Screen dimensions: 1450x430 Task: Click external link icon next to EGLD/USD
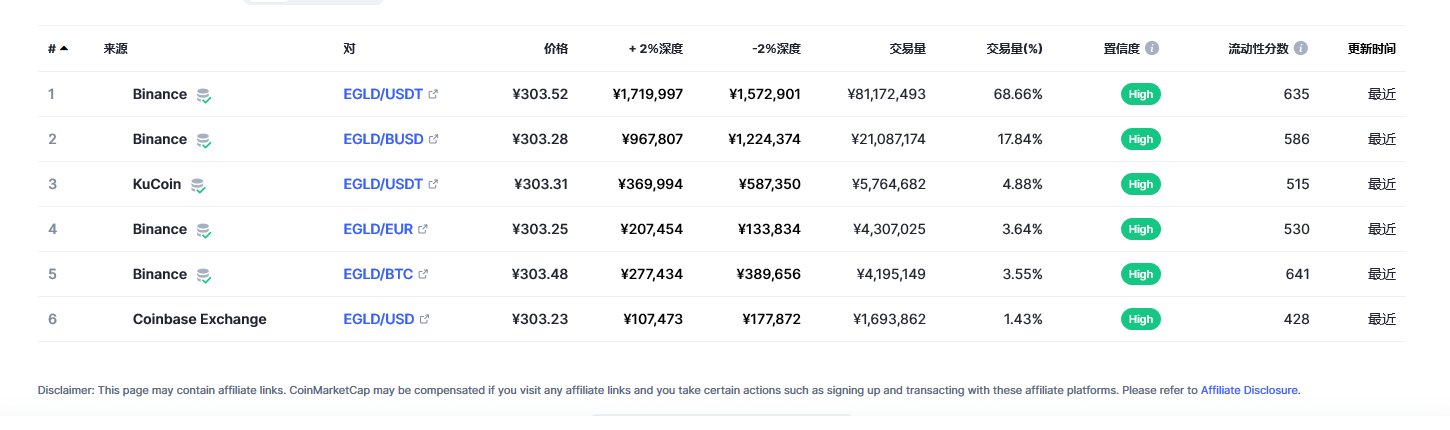[424, 319]
